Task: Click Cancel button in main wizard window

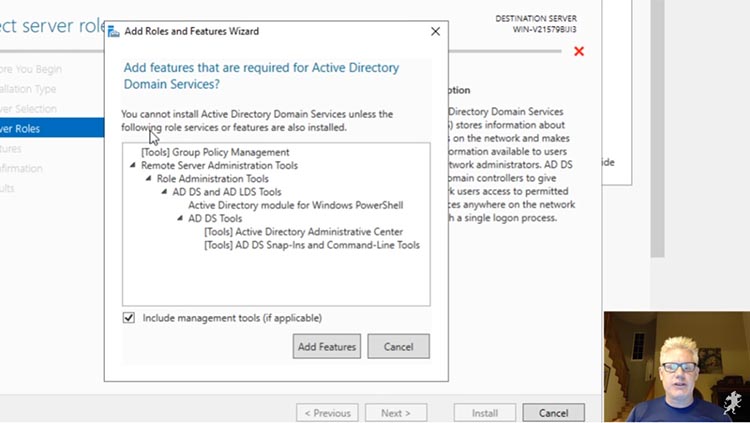Action: point(553,413)
